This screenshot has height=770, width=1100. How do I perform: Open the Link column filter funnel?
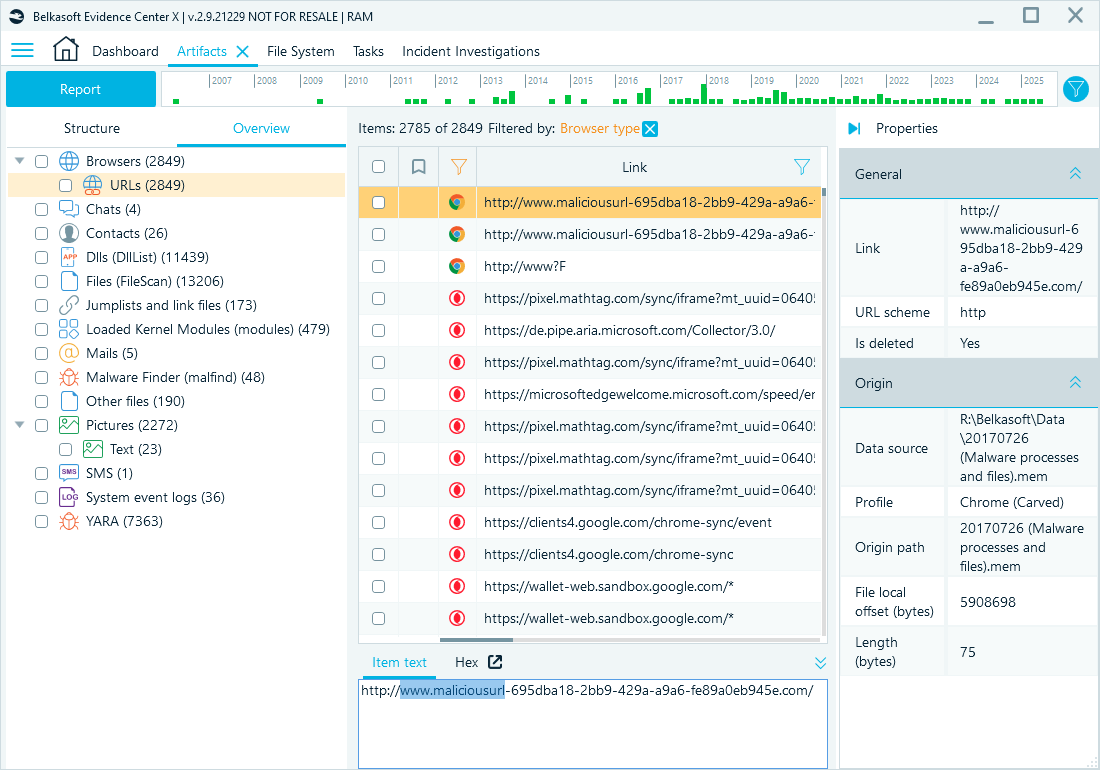coord(801,167)
